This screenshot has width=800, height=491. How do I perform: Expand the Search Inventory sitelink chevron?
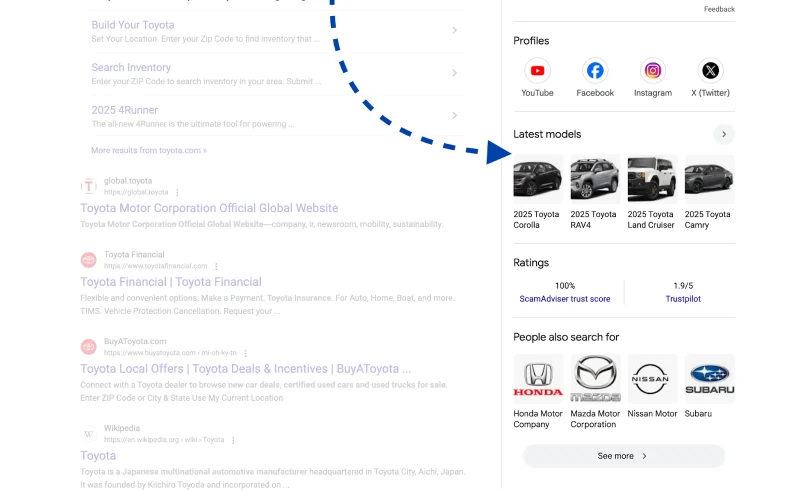pyautogui.click(x=454, y=73)
